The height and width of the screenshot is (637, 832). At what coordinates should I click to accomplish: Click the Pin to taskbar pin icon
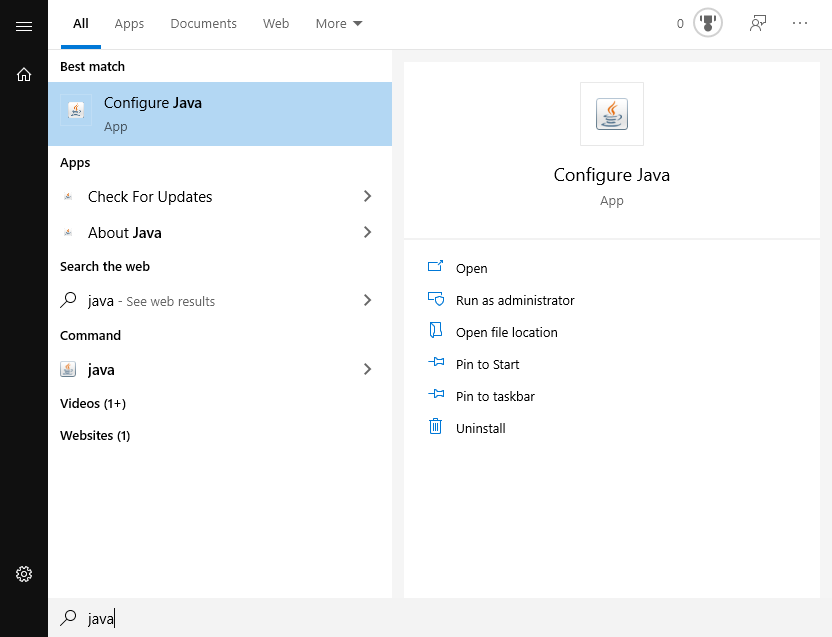point(436,394)
